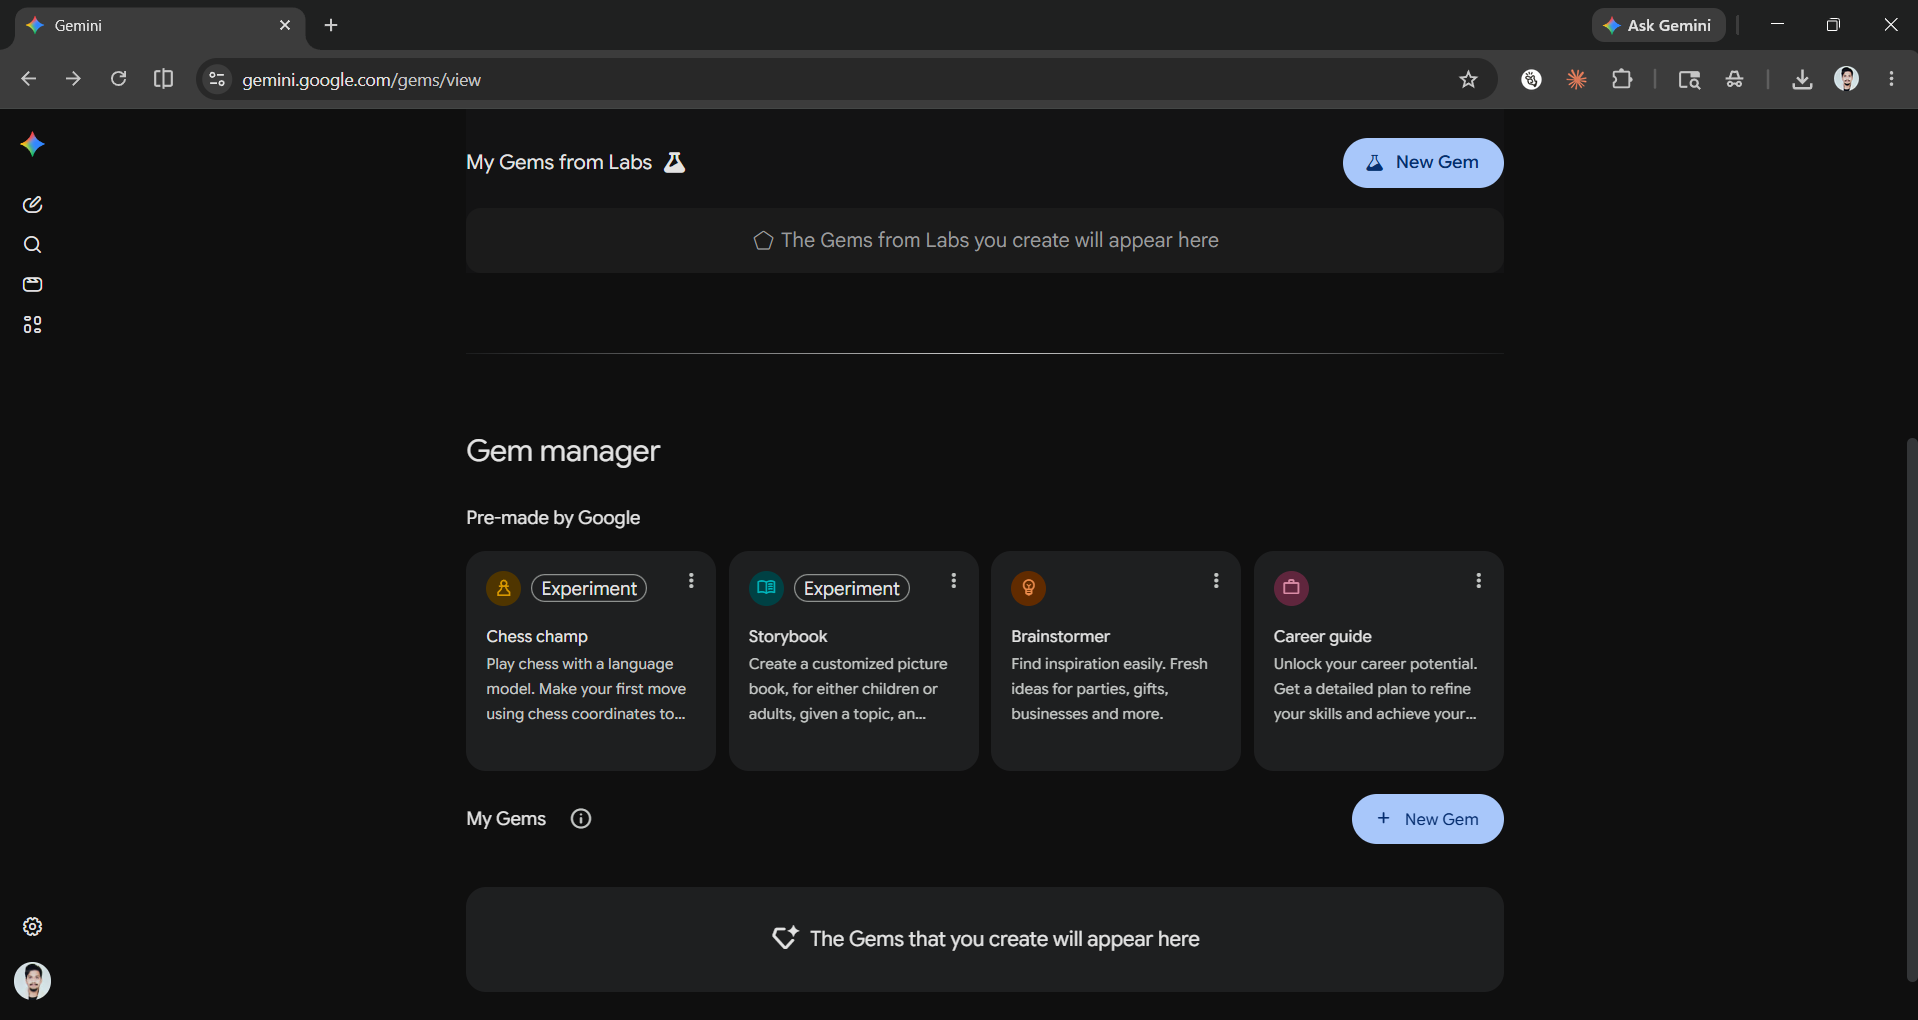This screenshot has width=1918, height=1020.
Task: Bookmark this page with the star icon
Action: pyautogui.click(x=1468, y=79)
